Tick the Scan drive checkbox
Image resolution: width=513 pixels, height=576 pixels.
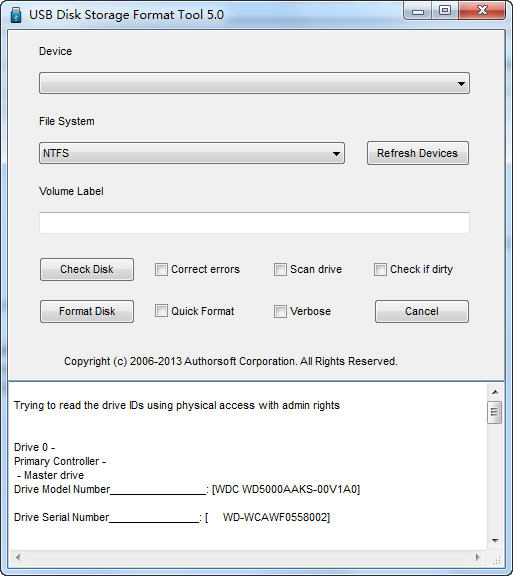(280, 269)
